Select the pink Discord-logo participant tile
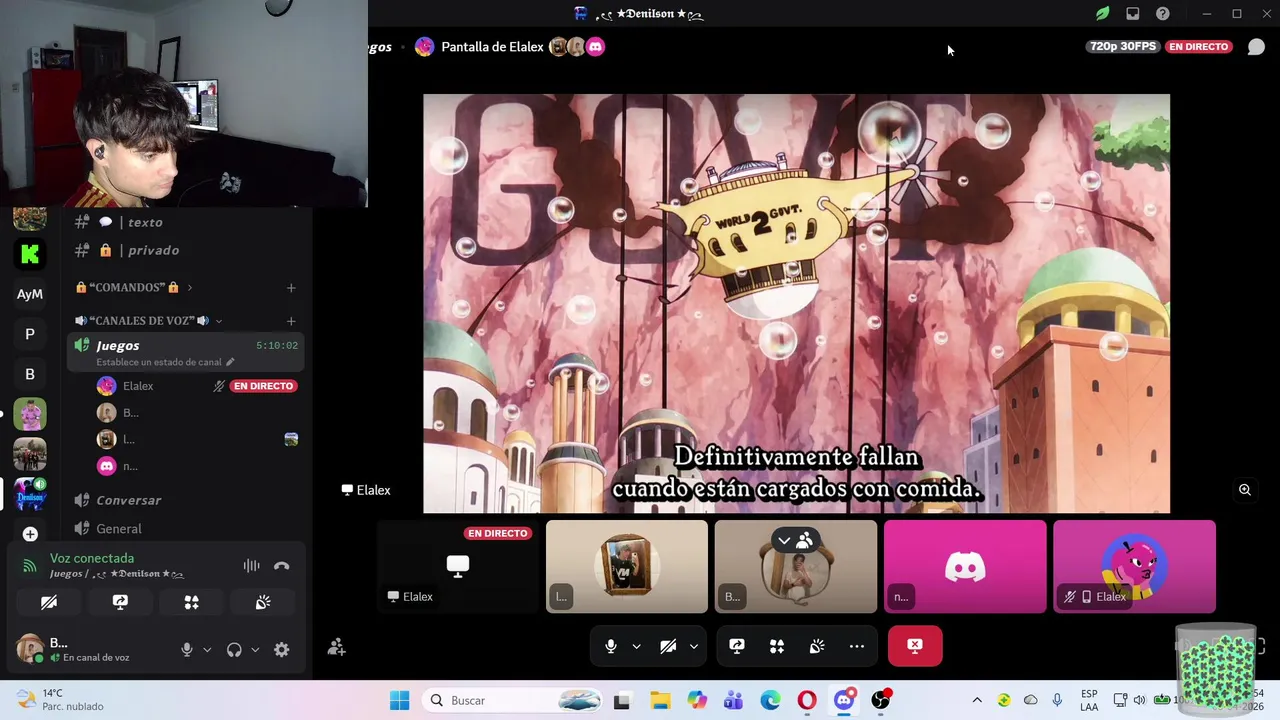 click(x=965, y=566)
